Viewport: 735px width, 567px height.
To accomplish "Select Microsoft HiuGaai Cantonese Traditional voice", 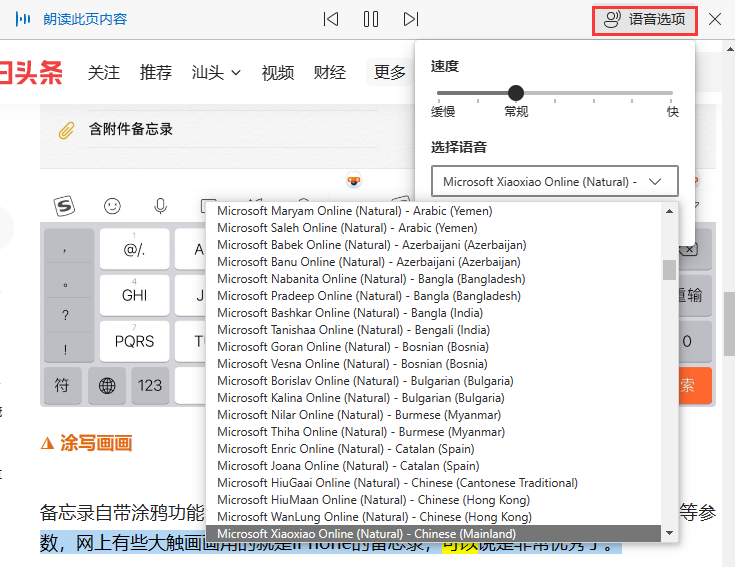I will [434, 483].
